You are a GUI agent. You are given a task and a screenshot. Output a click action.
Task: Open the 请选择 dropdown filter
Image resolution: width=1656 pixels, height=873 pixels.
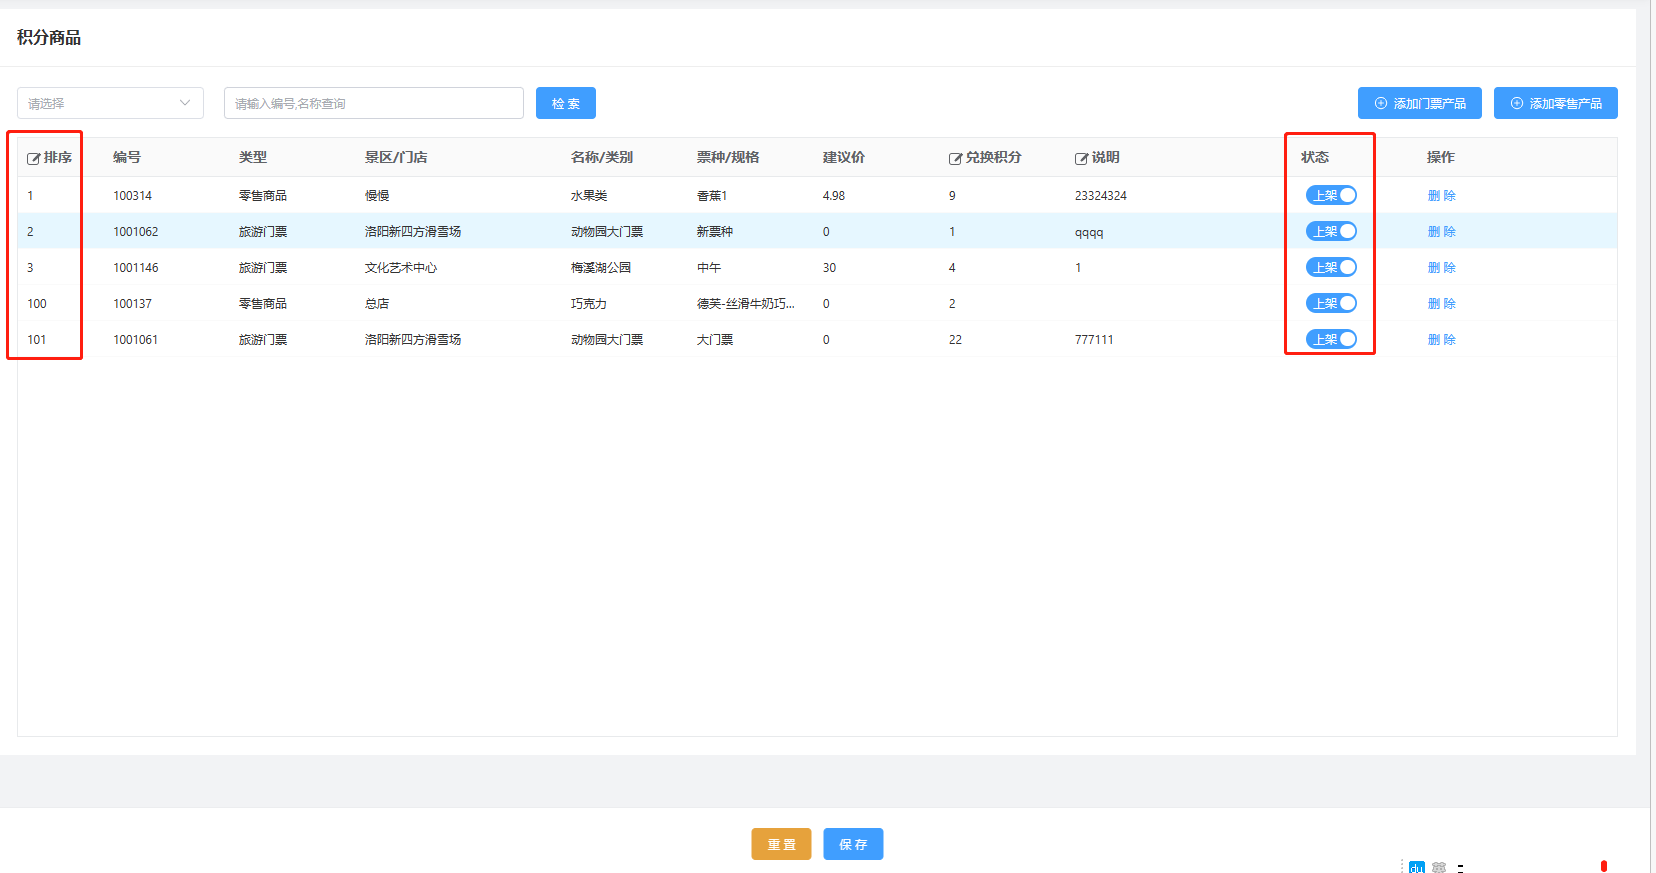pos(110,103)
